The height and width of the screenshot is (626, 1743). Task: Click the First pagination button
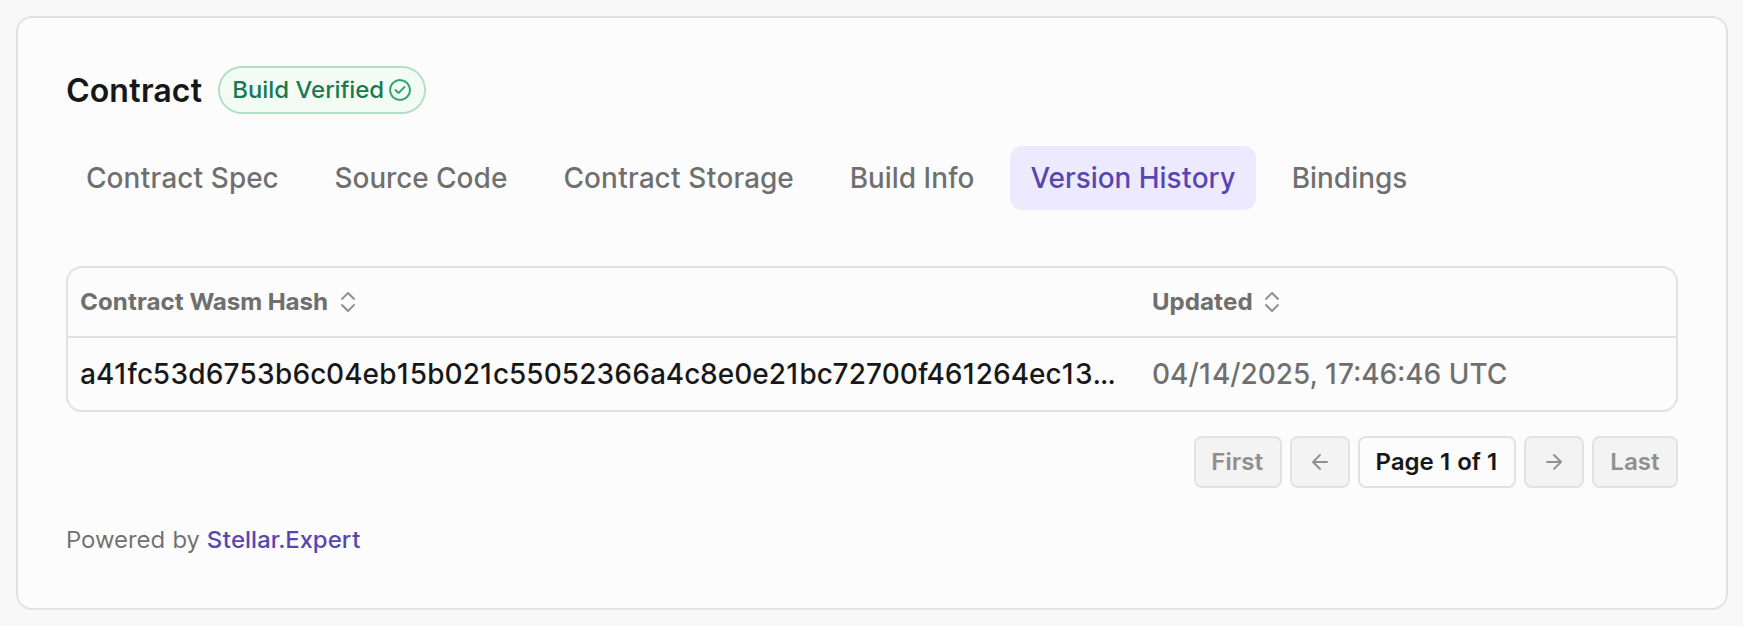(x=1237, y=462)
